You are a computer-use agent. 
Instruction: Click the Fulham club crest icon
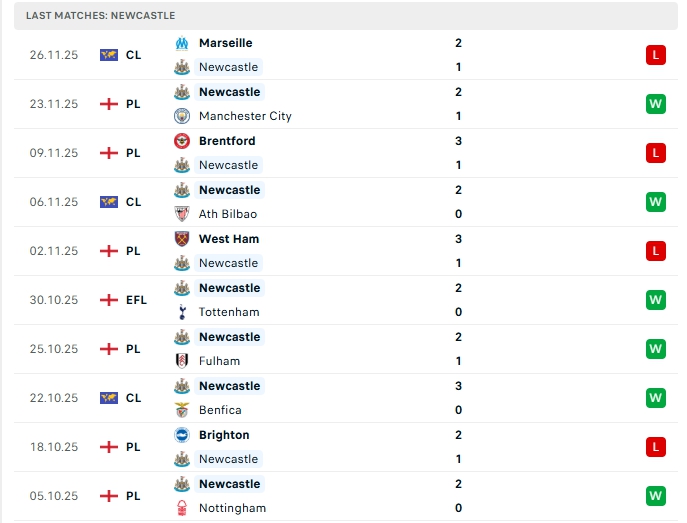pos(182,361)
